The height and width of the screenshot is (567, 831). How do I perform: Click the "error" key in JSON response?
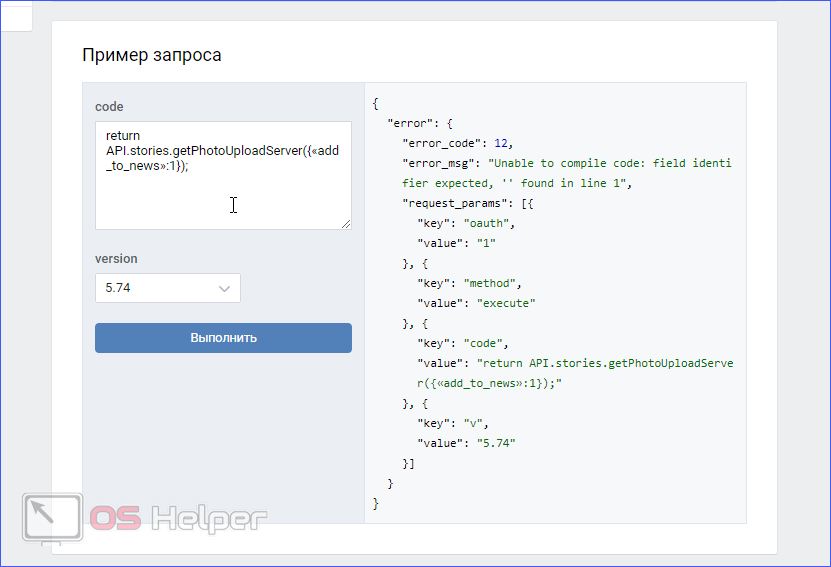413,123
